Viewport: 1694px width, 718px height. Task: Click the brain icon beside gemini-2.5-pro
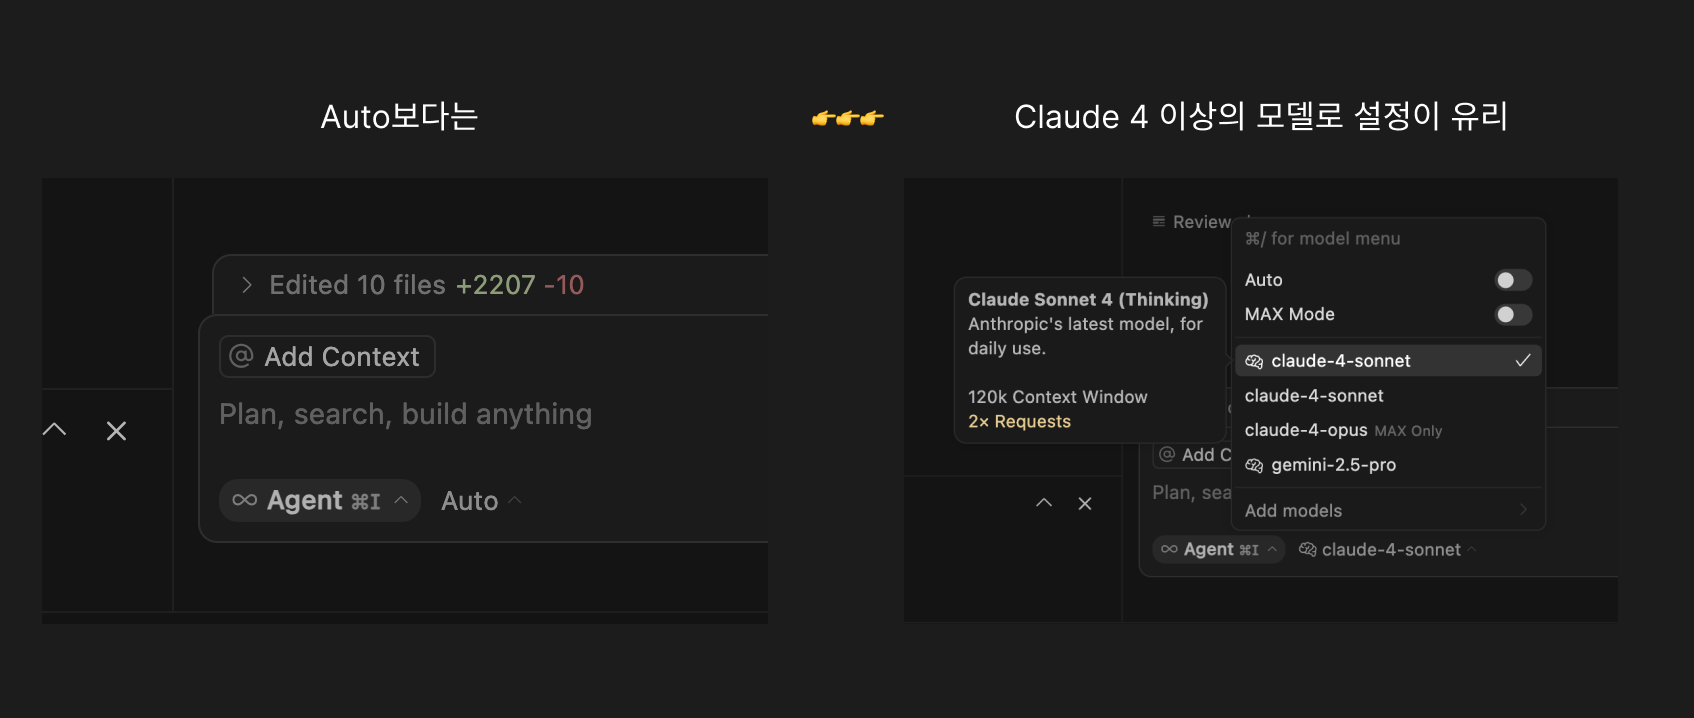tap(1254, 465)
